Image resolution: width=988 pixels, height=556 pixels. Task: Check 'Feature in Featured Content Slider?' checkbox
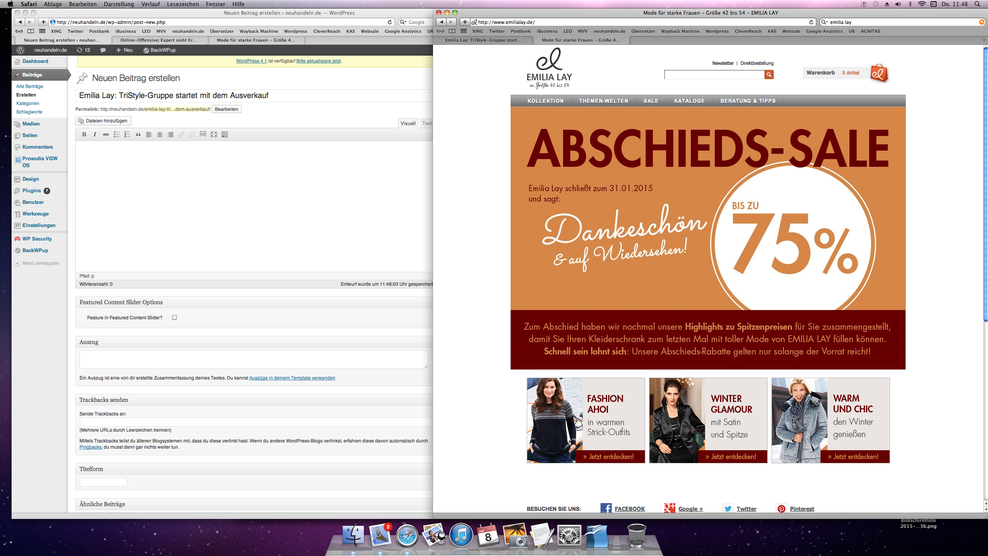point(175,318)
